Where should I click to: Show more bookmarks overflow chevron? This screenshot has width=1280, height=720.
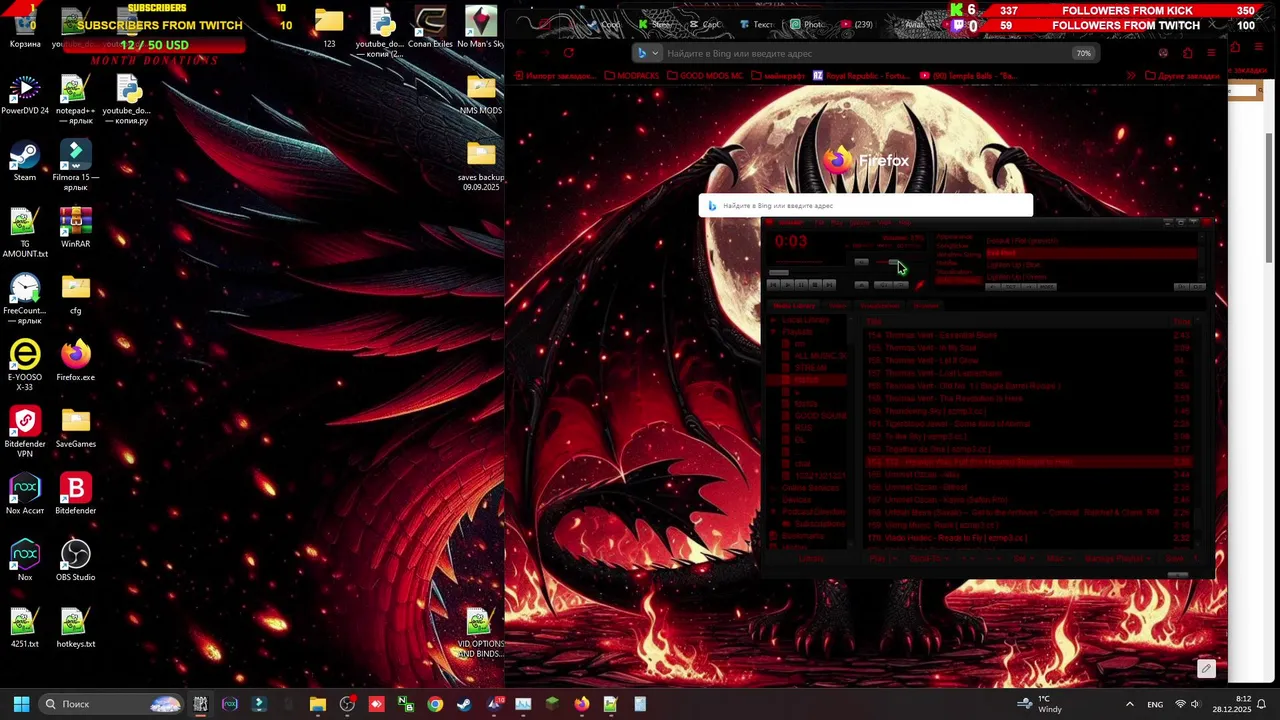coord(1131,75)
